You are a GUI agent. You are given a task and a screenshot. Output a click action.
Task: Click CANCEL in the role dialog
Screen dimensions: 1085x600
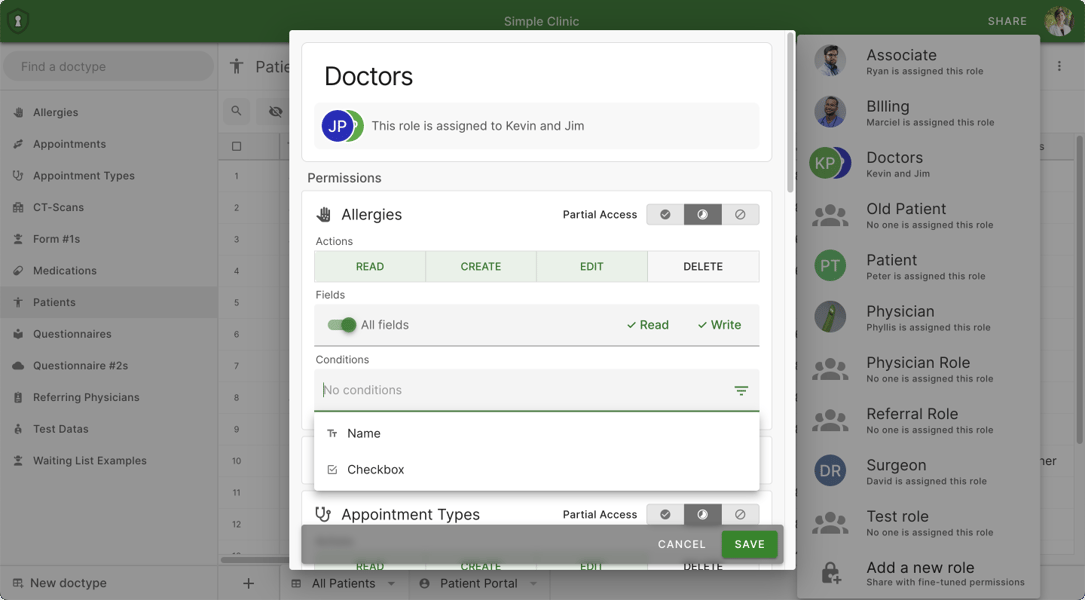point(682,545)
